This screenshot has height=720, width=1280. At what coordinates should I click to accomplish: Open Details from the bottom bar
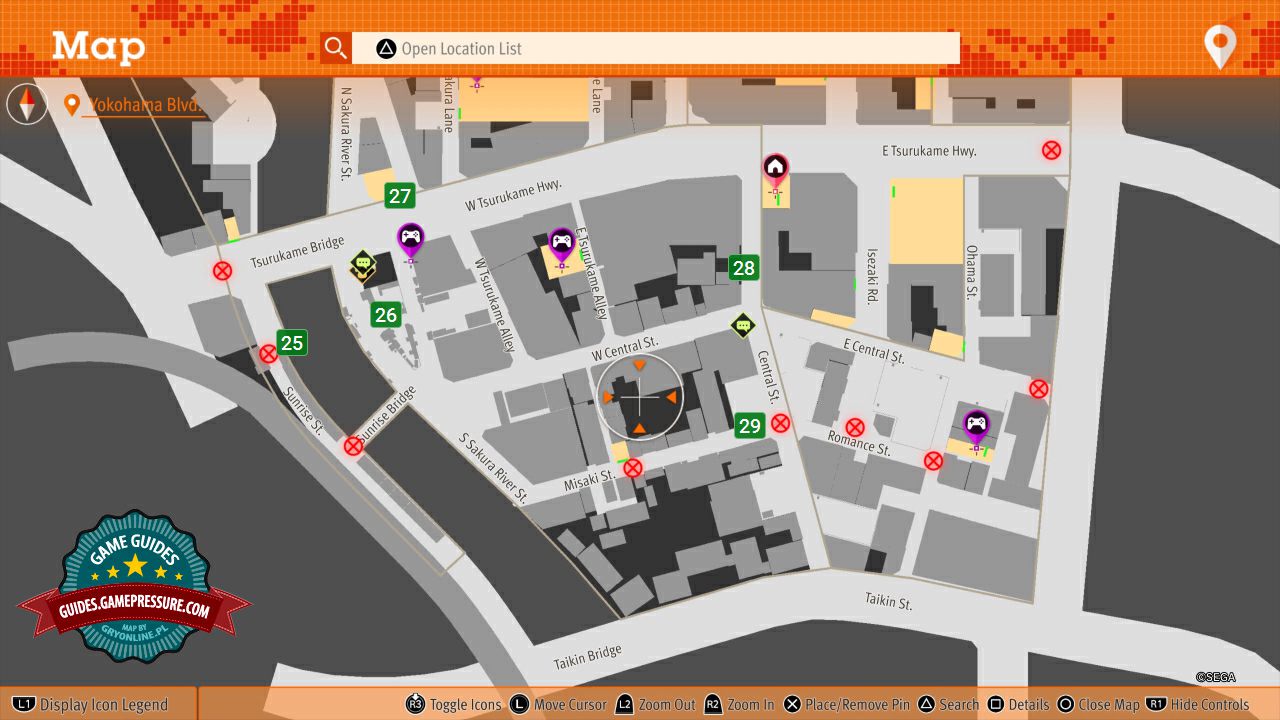(1018, 704)
